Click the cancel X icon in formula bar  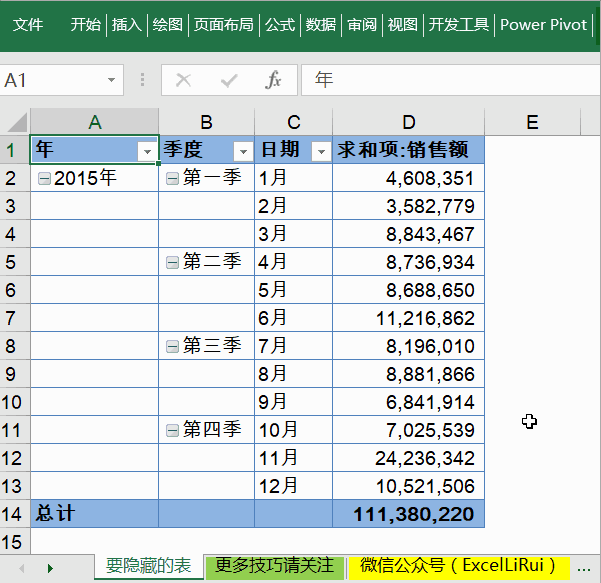coord(183,80)
